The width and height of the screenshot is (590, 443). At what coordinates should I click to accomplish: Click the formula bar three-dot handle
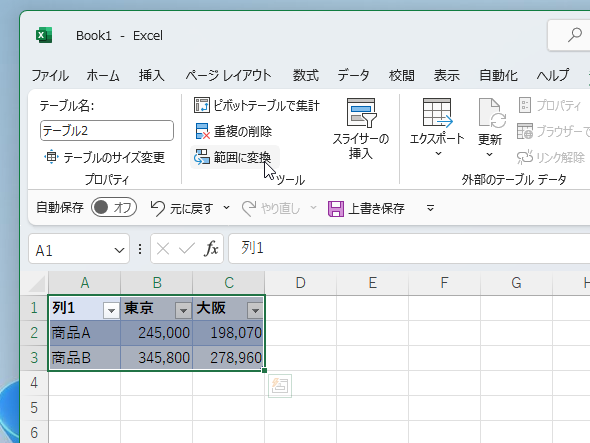tap(140, 249)
